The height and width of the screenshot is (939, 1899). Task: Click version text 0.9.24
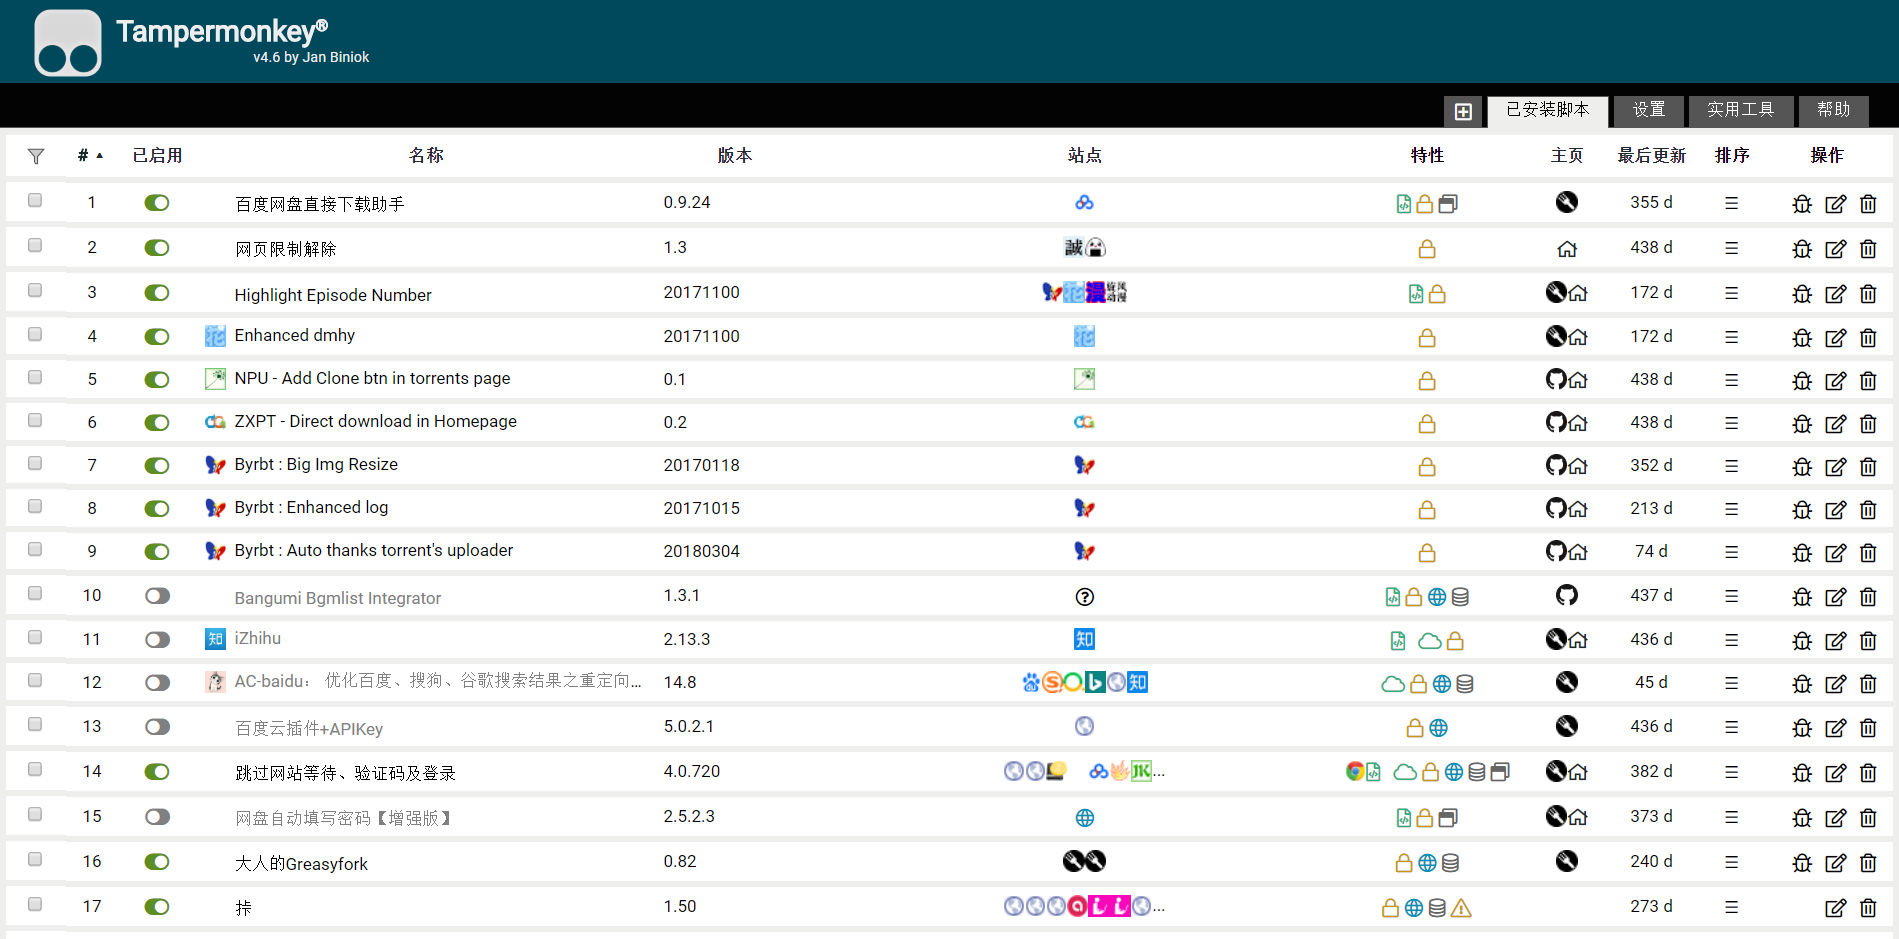click(x=687, y=202)
